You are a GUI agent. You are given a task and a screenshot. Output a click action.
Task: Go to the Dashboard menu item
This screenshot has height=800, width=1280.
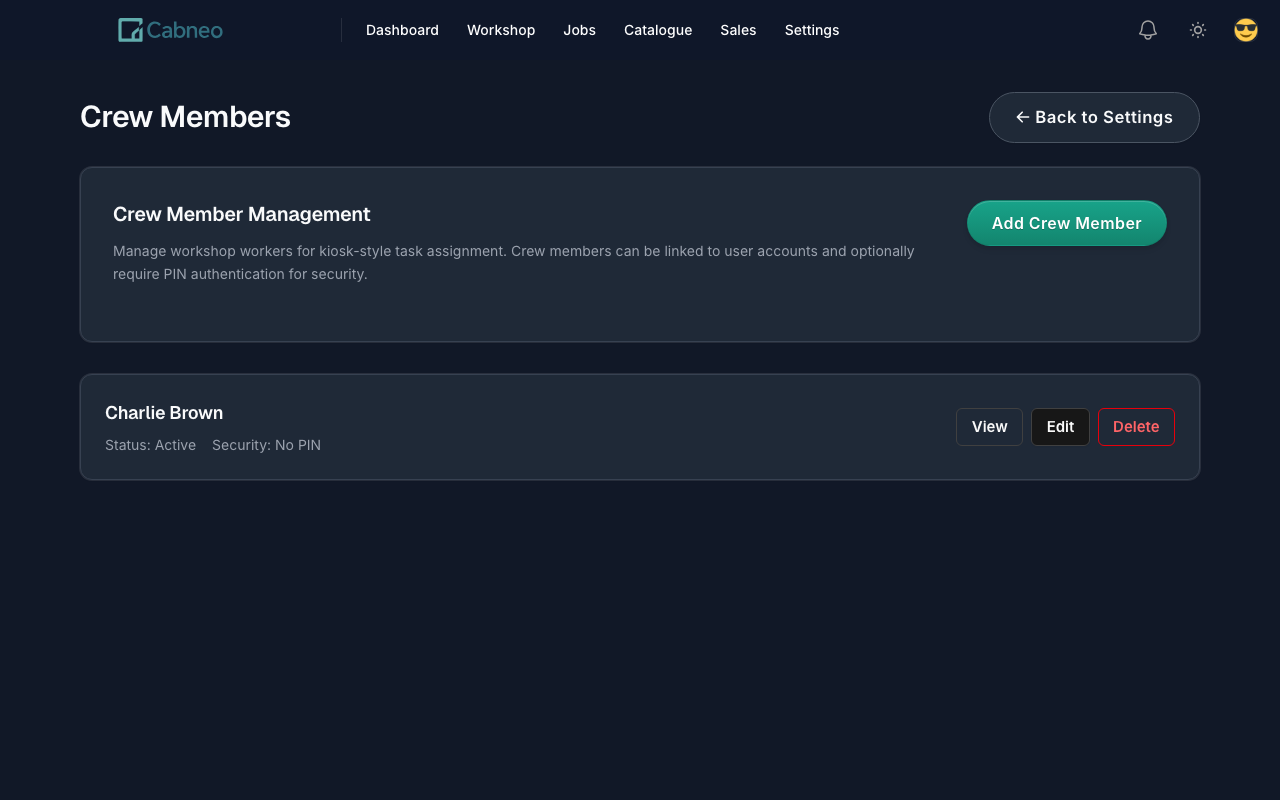pos(402,30)
